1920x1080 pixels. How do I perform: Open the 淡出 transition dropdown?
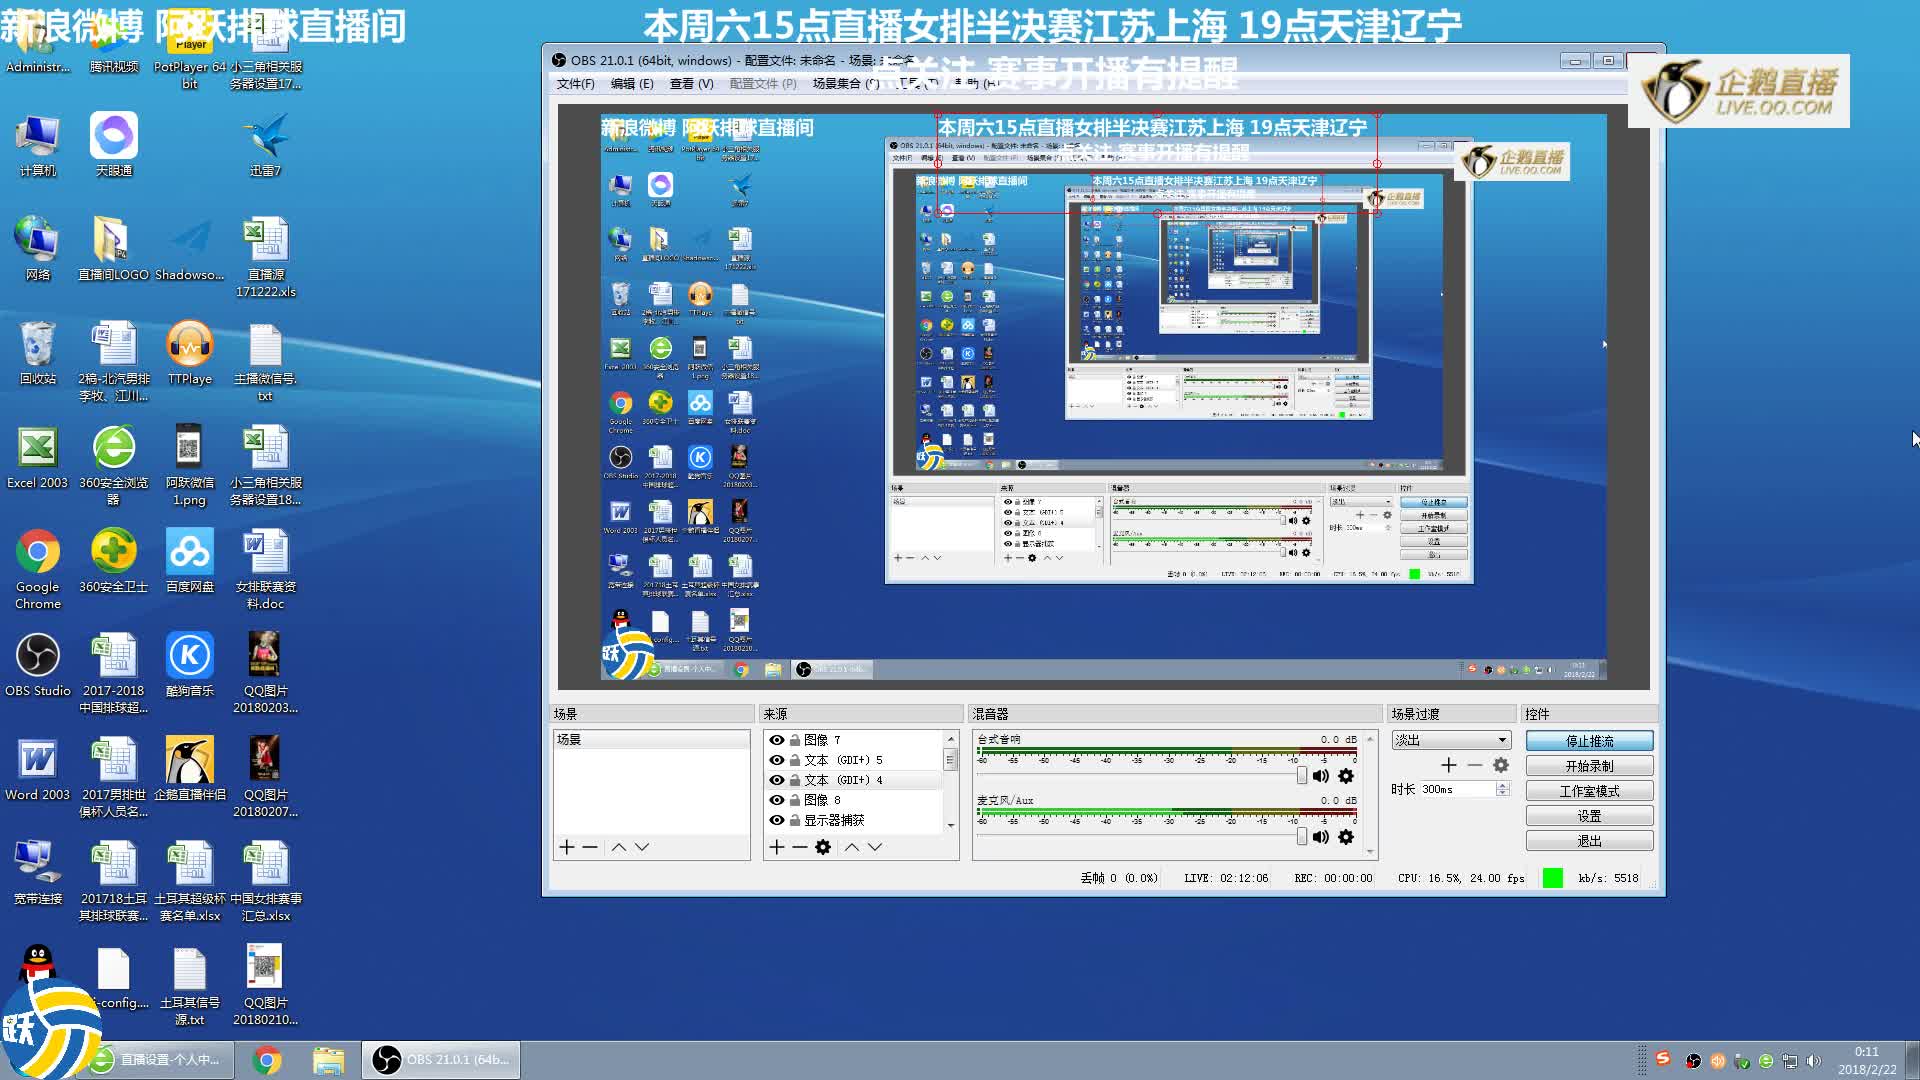tap(1451, 740)
